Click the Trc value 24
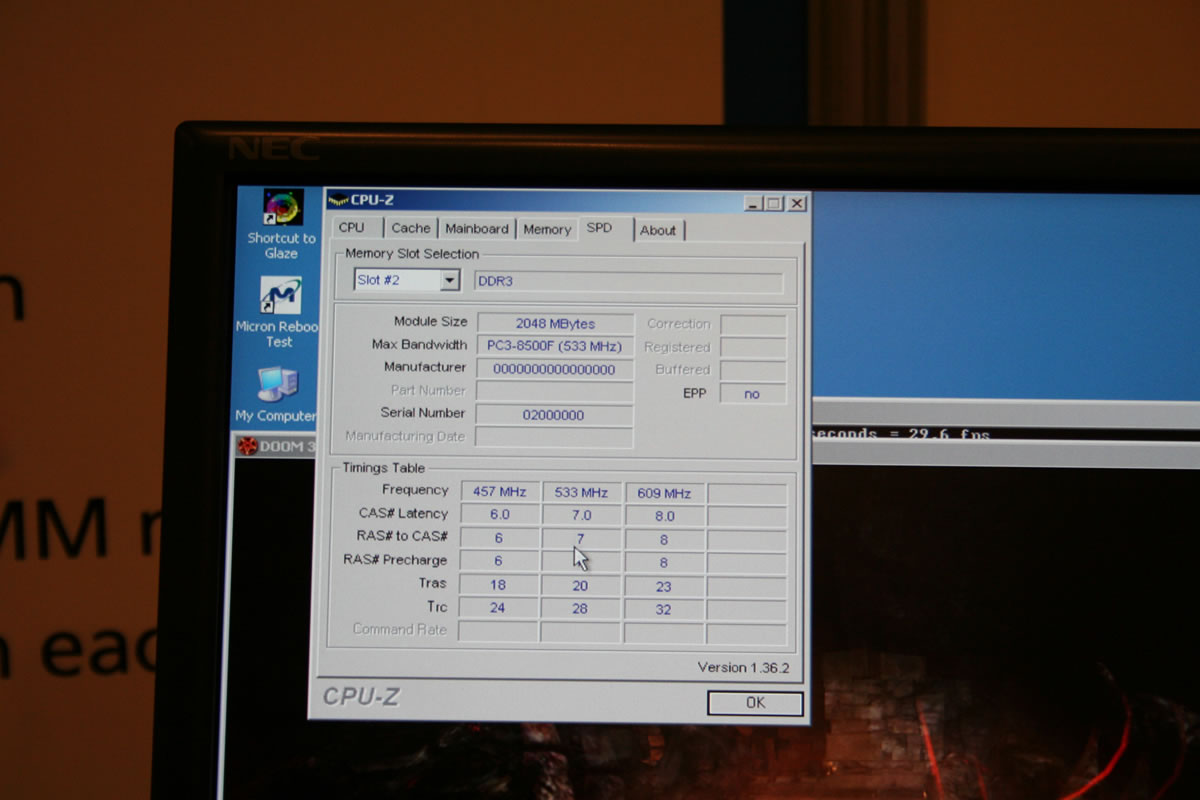The width and height of the screenshot is (1200, 800). pyautogui.click(x=498, y=608)
